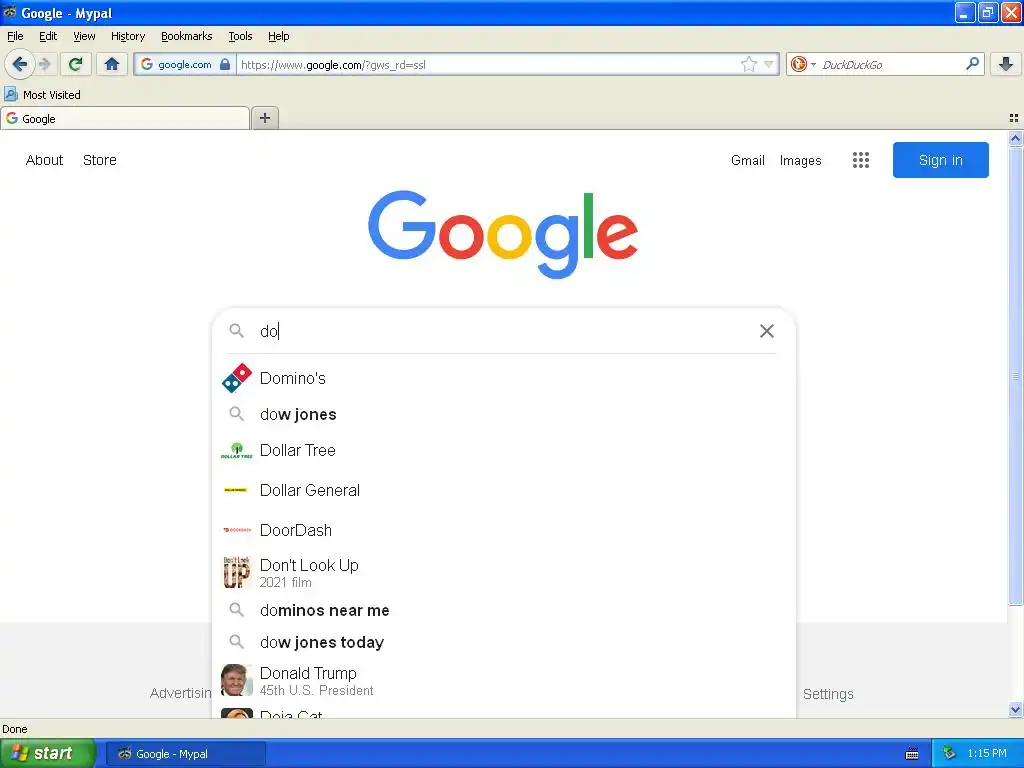1024x768 pixels.
Task: Click the search magnifier icon beside 'do'
Action: click(236, 330)
